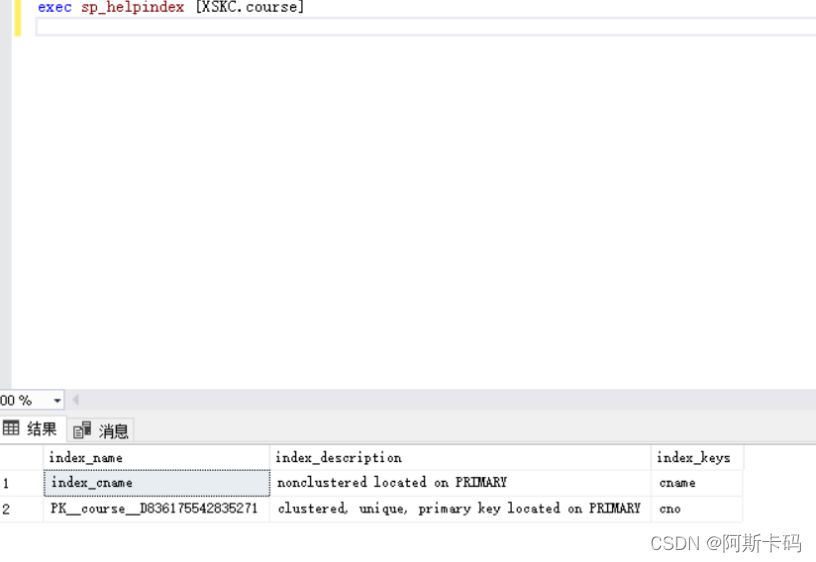816x562 pixels.
Task: Place the cursor on the empty second query line
Action: pos(426,27)
